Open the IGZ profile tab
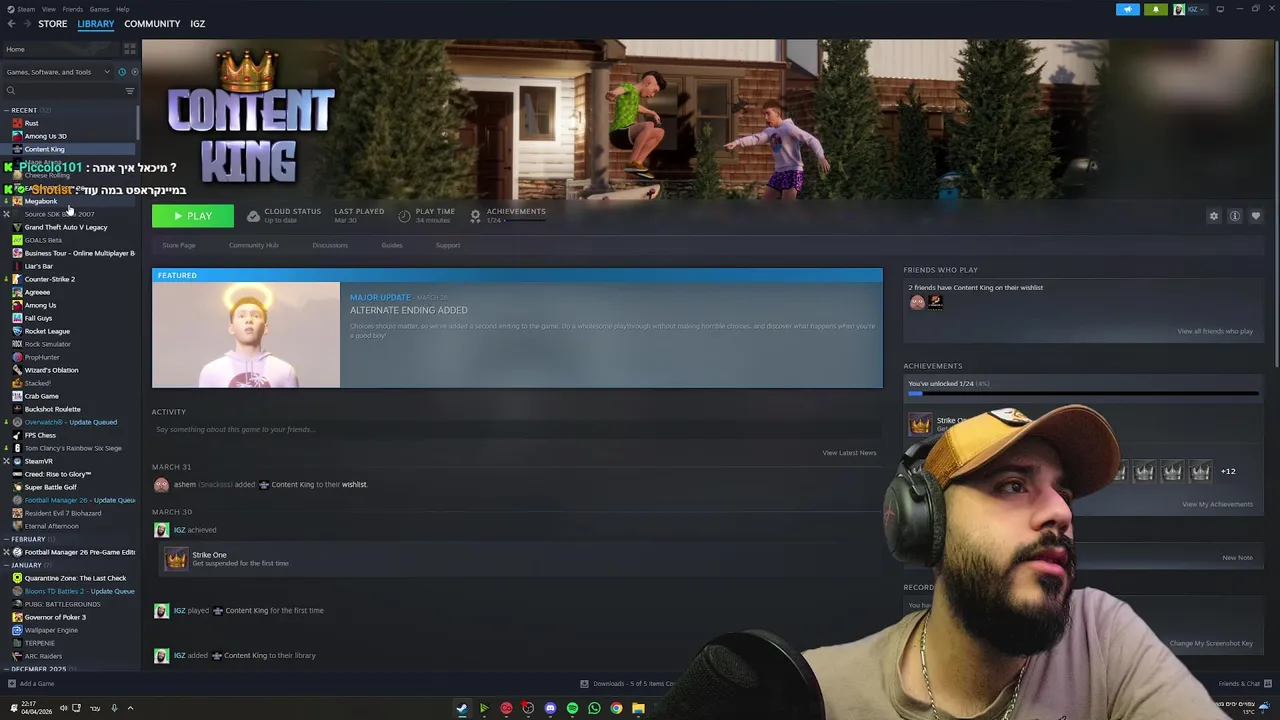 pyautogui.click(x=197, y=24)
